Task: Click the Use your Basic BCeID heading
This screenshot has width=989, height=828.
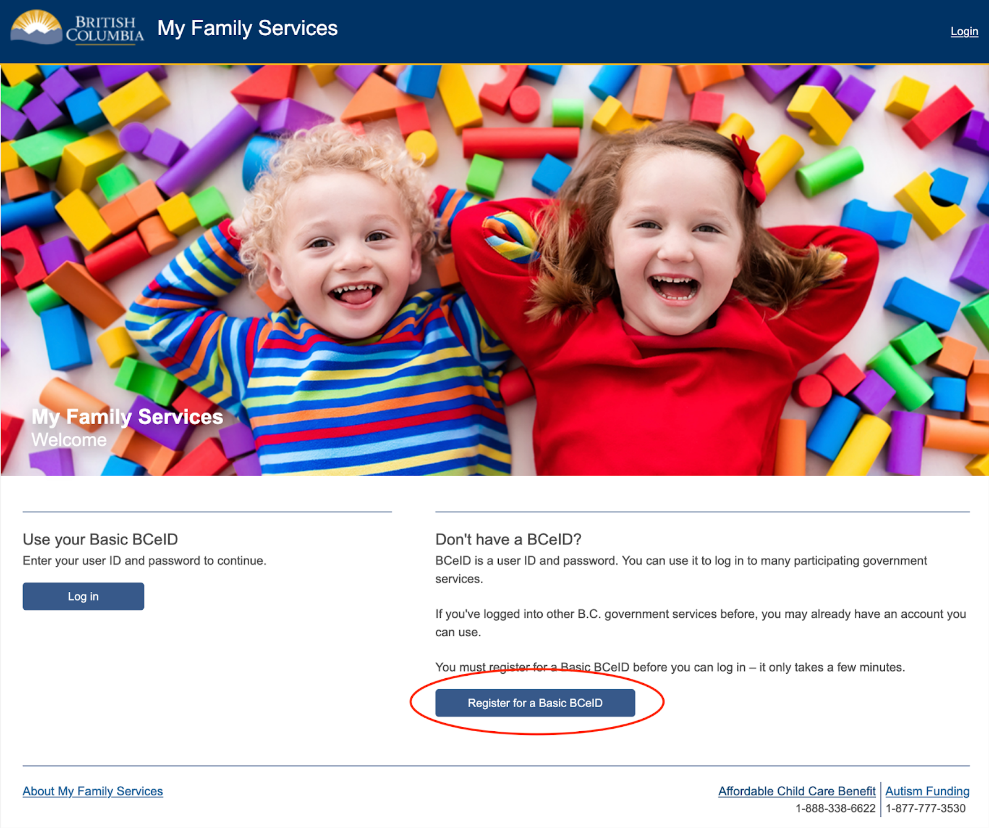Action: click(100, 540)
